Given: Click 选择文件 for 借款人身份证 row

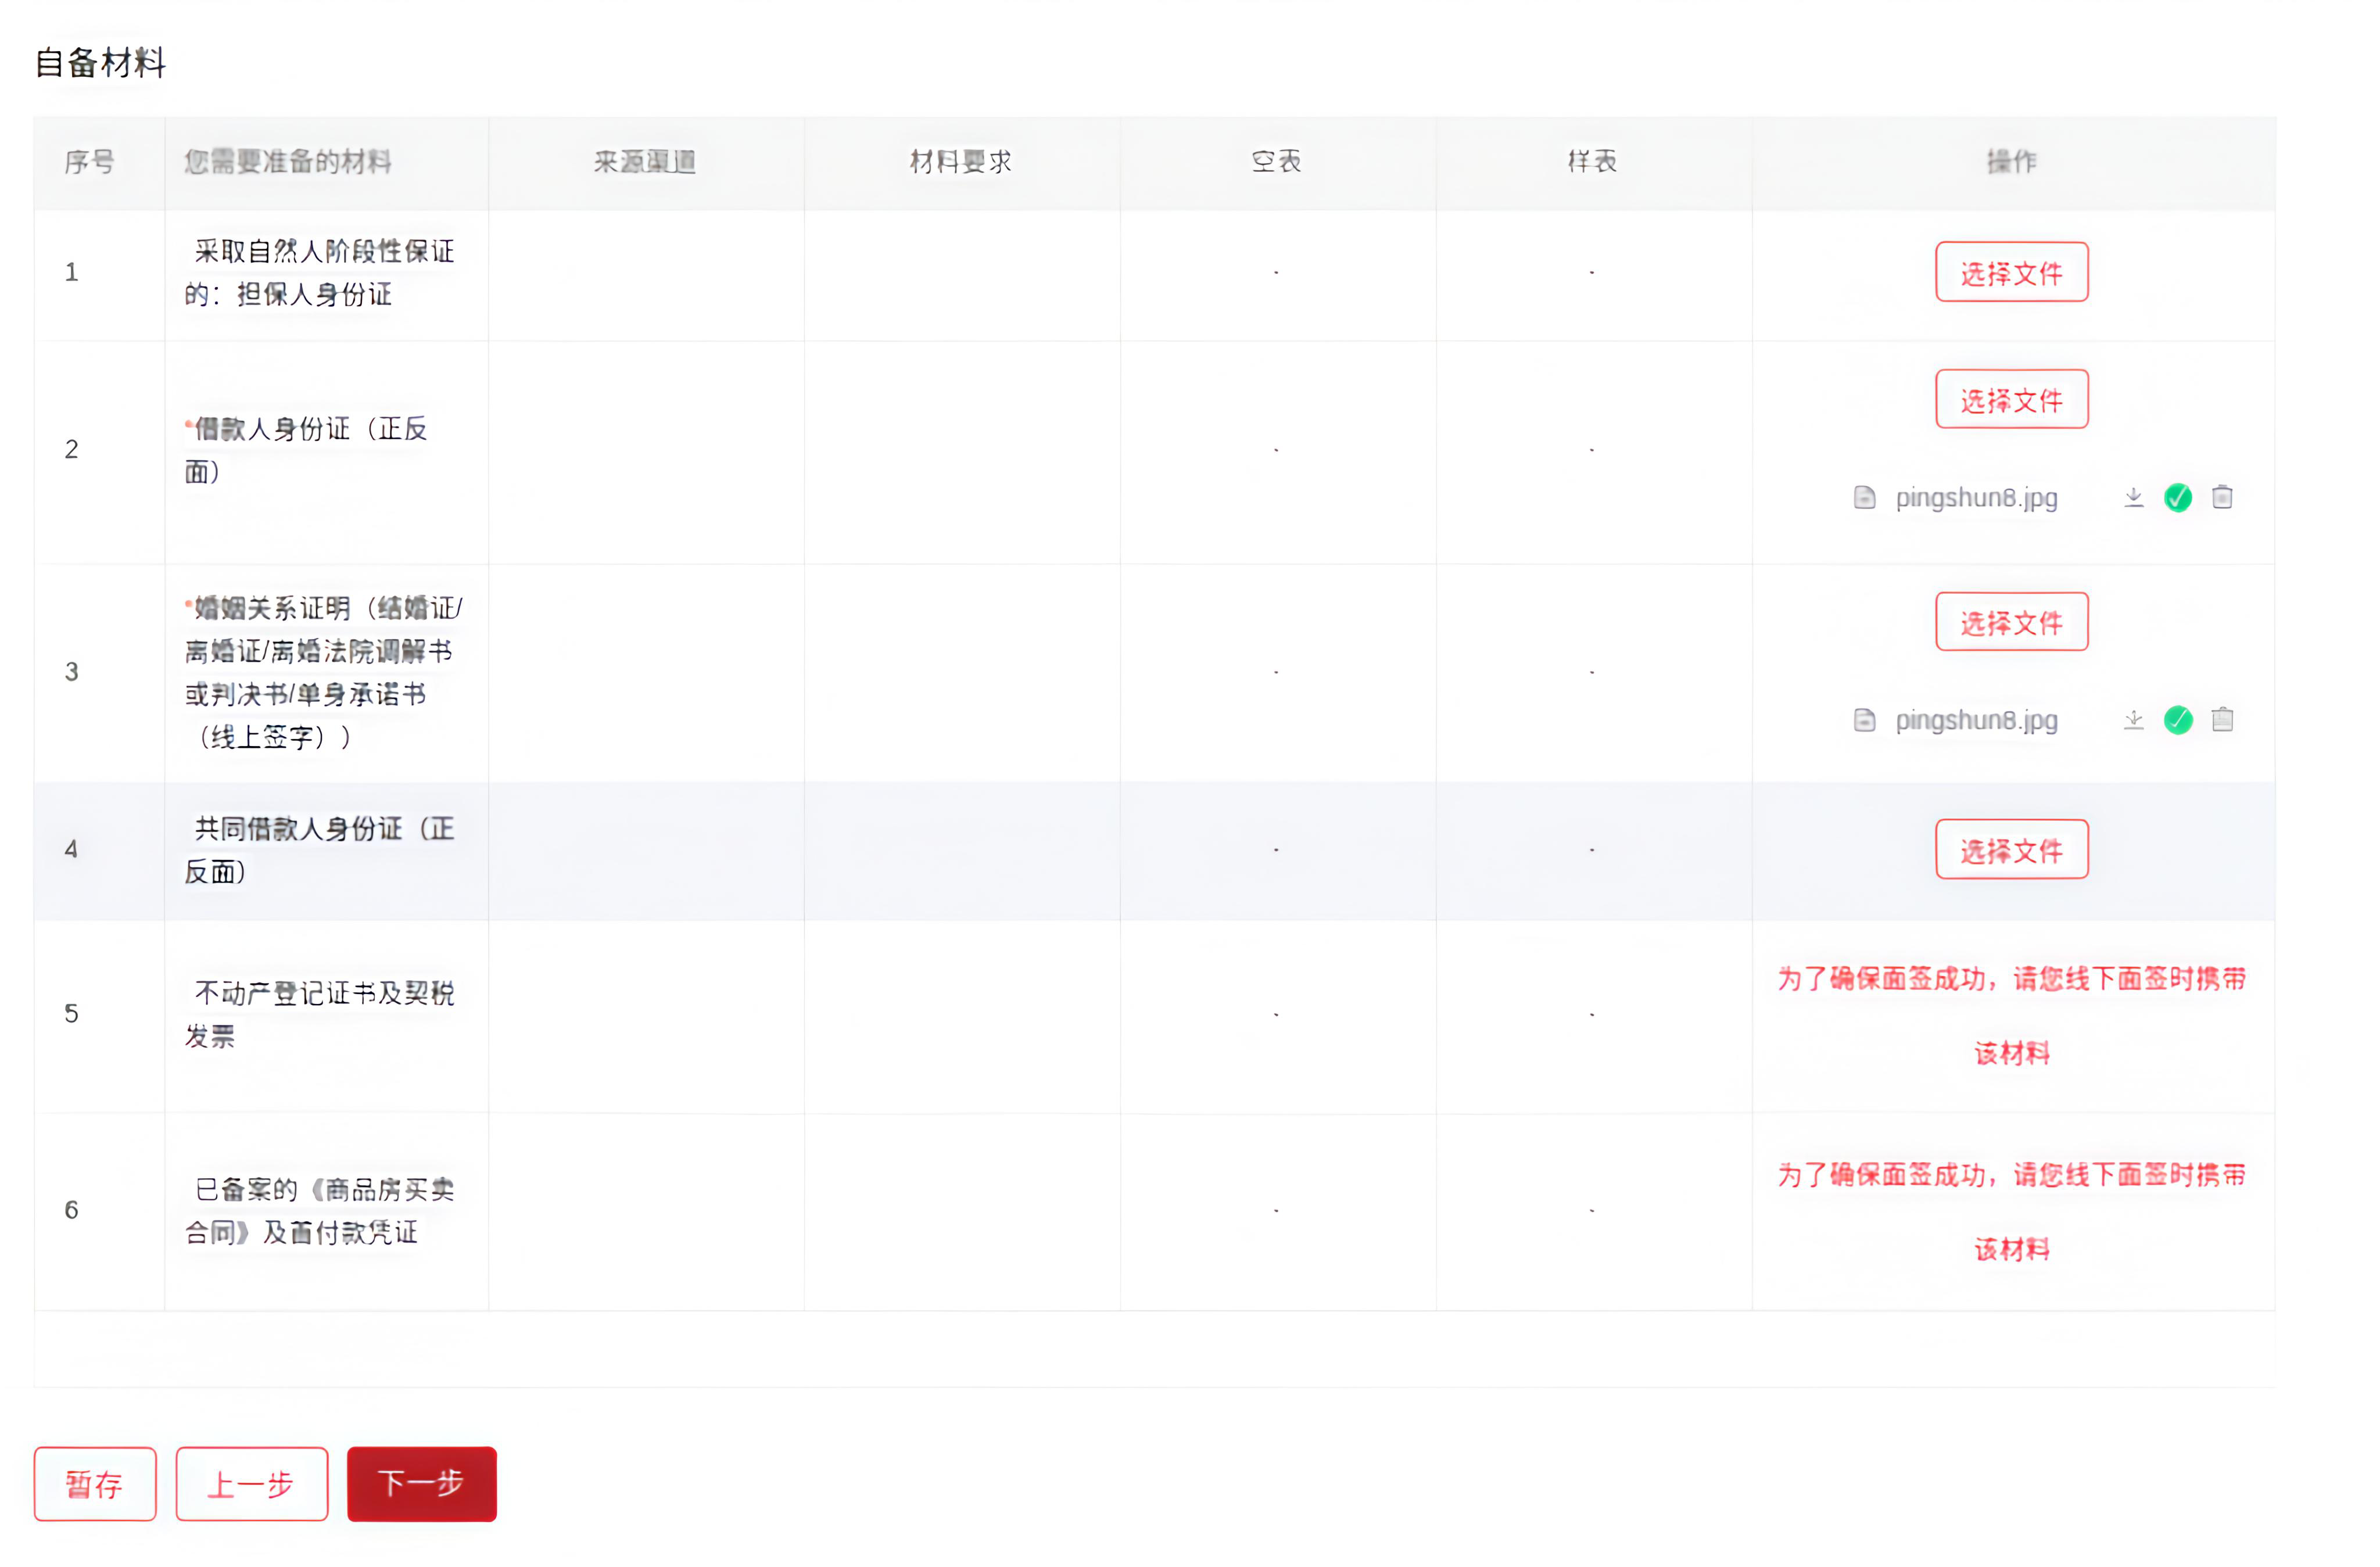Looking at the screenshot, I should (x=2011, y=399).
